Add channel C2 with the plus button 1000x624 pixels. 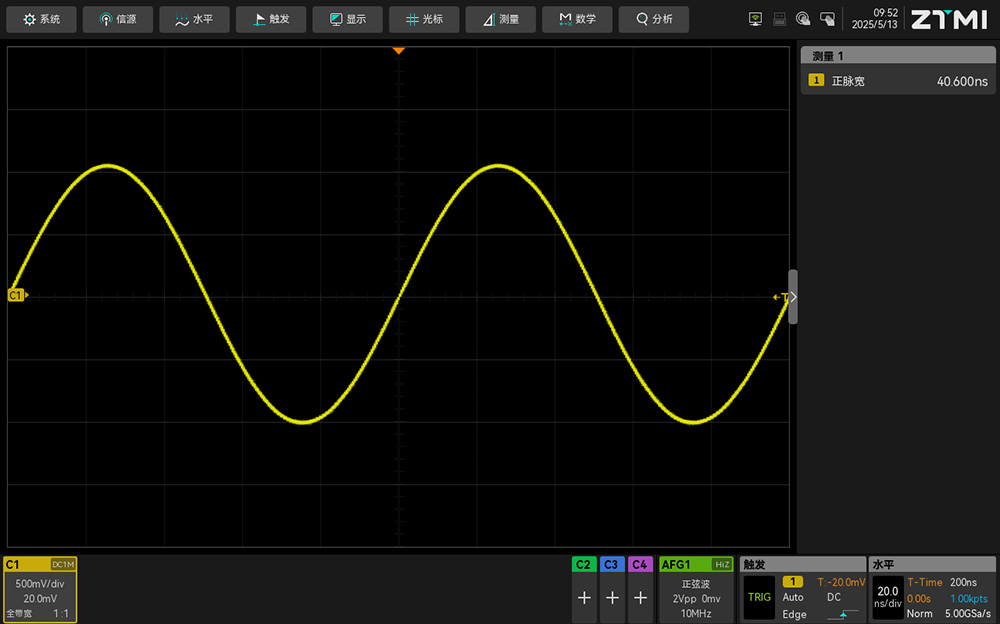click(584, 598)
